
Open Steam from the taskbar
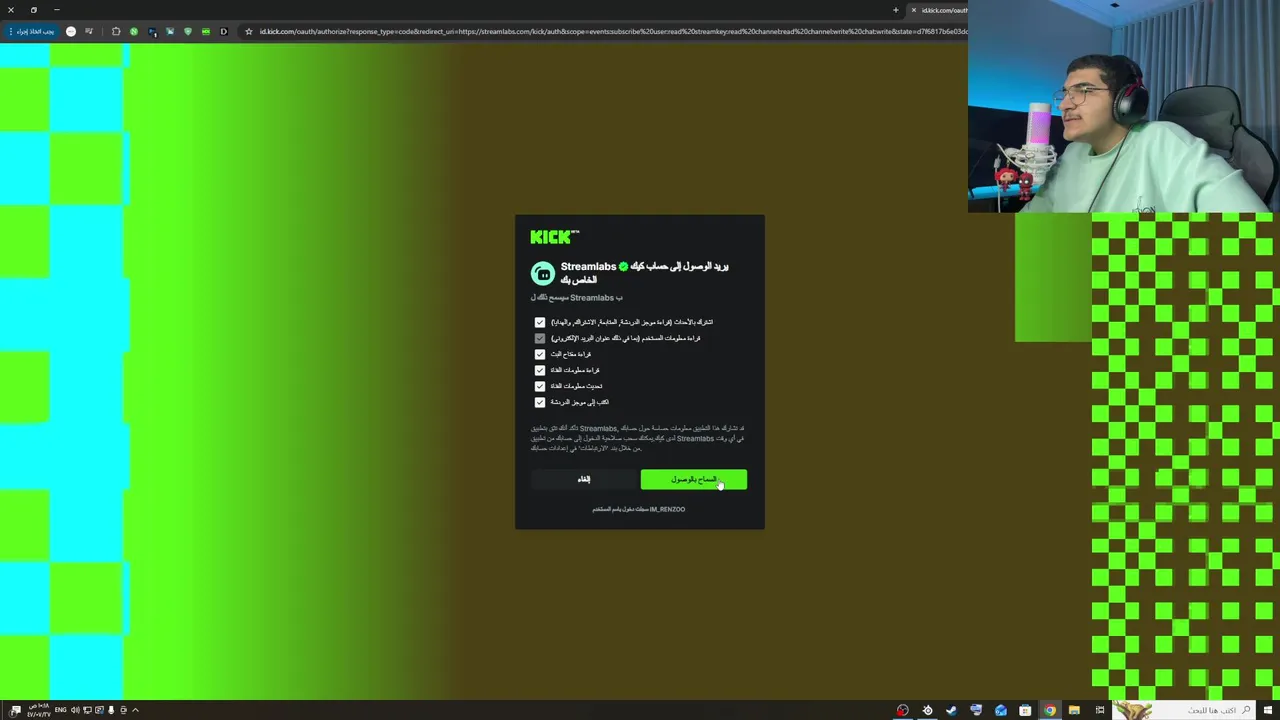[951, 710]
